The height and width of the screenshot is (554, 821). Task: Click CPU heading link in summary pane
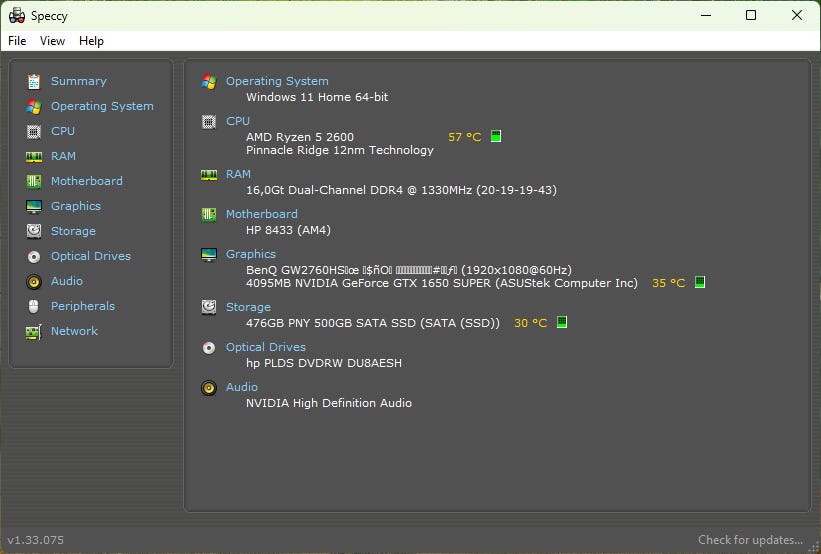pos(238,121)
